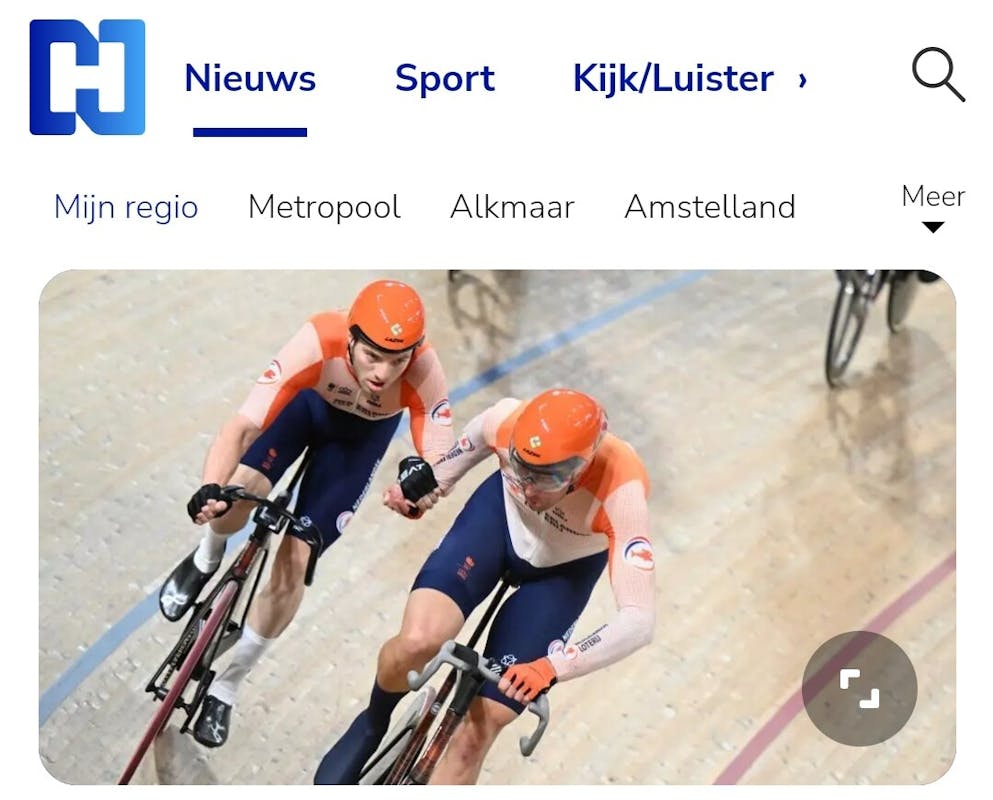
Task: Click the blue underline beneath Nieuws
Action: click(250, 132)
